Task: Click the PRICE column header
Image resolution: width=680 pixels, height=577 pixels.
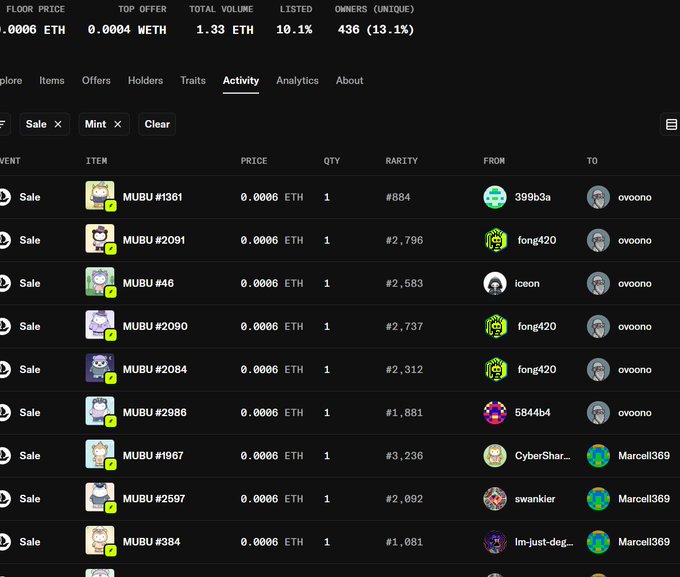Action: 254,161
